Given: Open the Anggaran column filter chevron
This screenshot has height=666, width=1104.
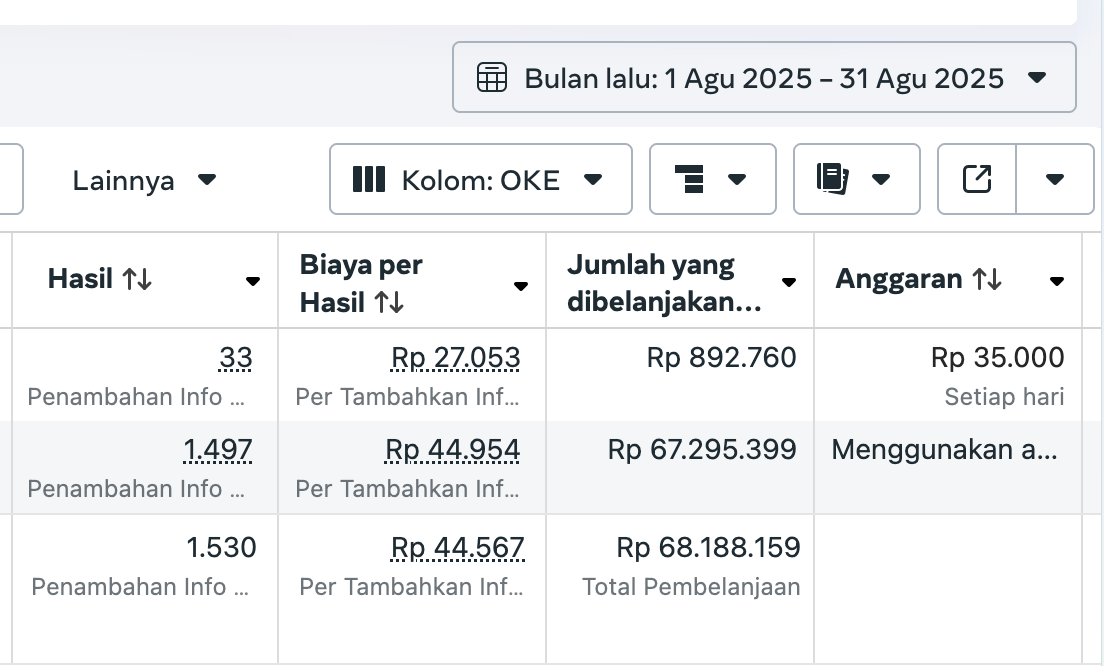Looking at the screenshot, I should tap(1057, 282).
